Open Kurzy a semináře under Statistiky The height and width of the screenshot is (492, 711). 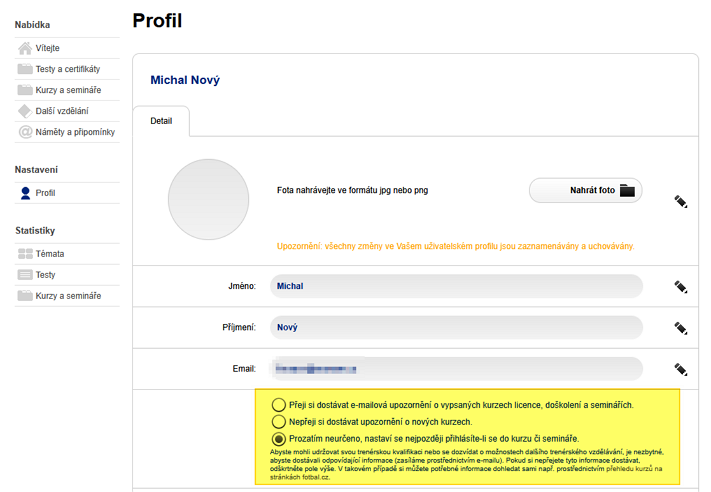tap(68, 296)
